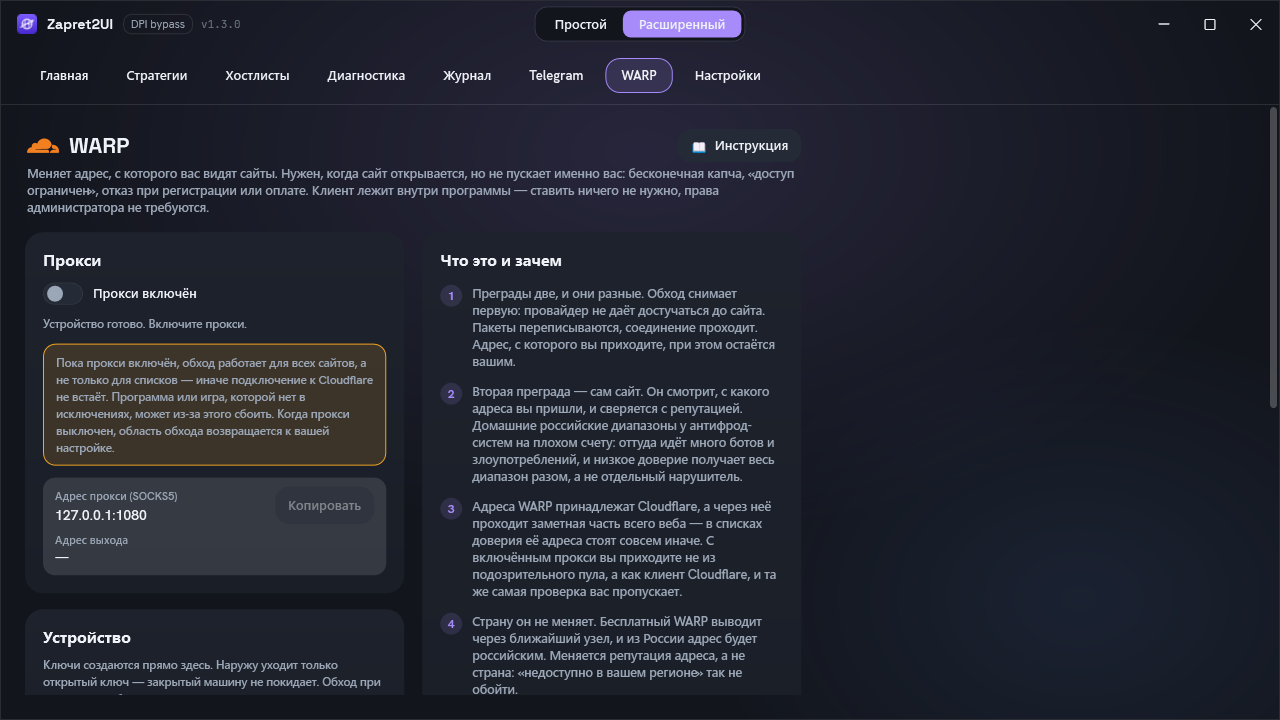Switch to "Простой" mode
The height and width of the screenshot is (720, 1280).
(x=581, y=24)
